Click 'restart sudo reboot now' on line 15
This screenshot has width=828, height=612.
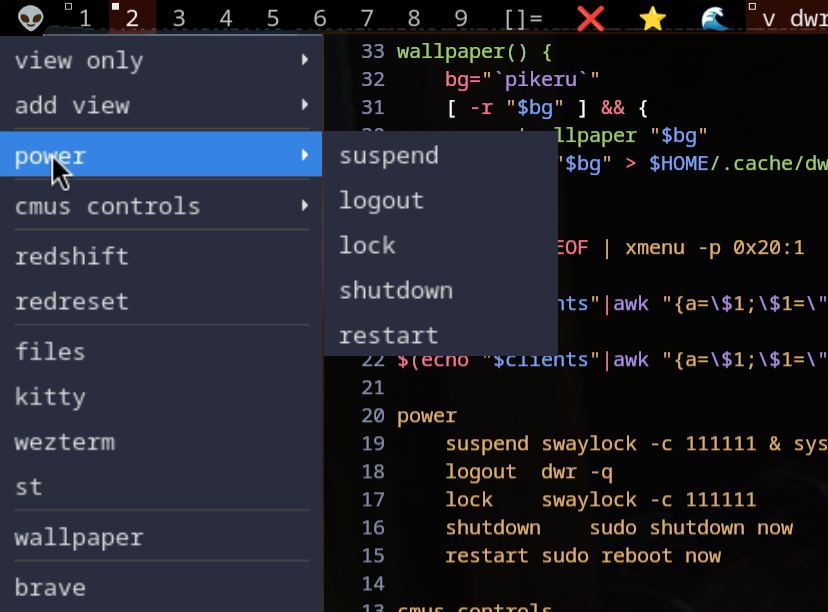pyautogui.click(x=583, y=555)
